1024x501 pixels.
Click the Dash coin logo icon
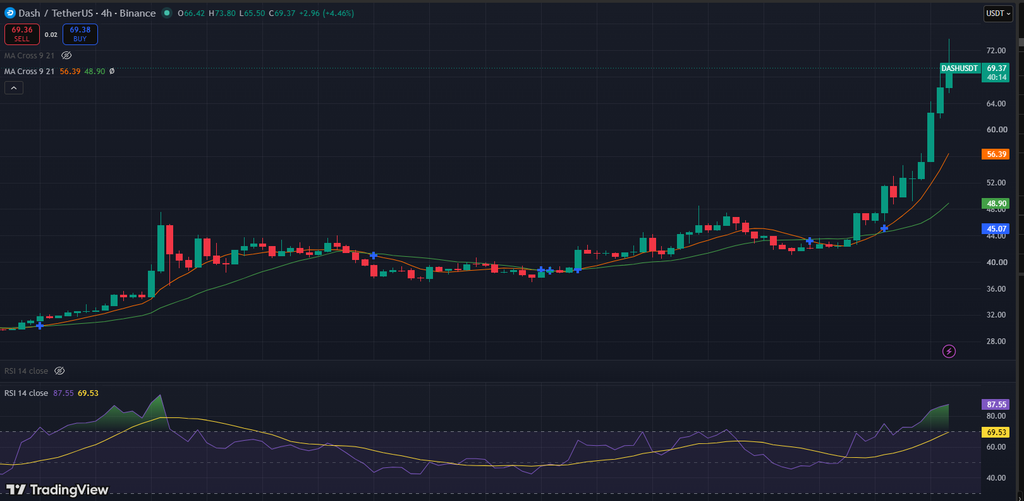click(x=10, y=13)
